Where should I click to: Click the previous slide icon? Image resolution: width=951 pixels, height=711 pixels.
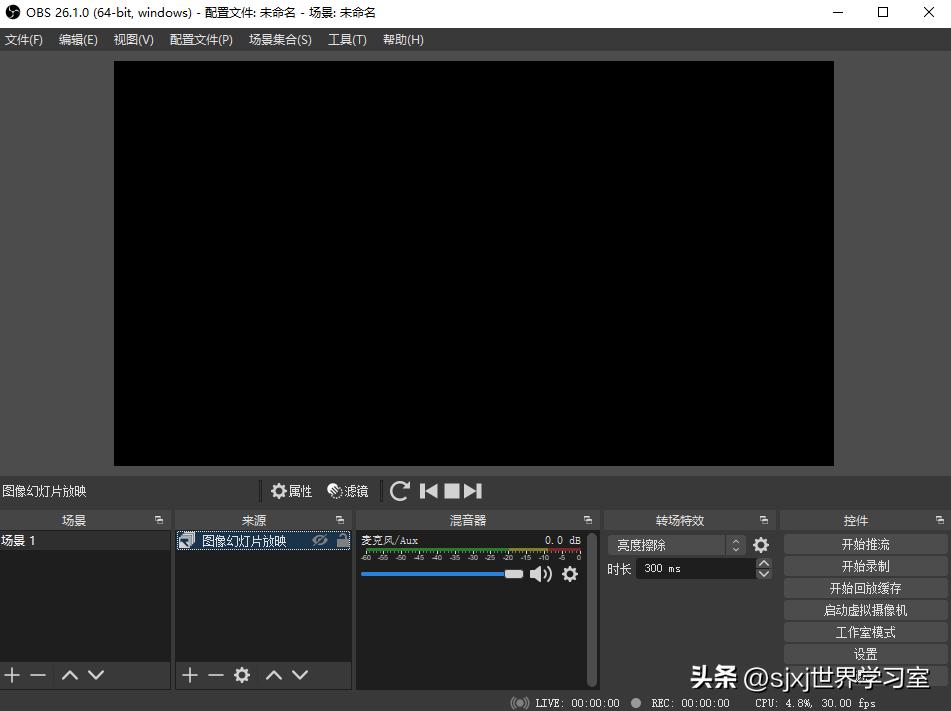coord(428,491)
